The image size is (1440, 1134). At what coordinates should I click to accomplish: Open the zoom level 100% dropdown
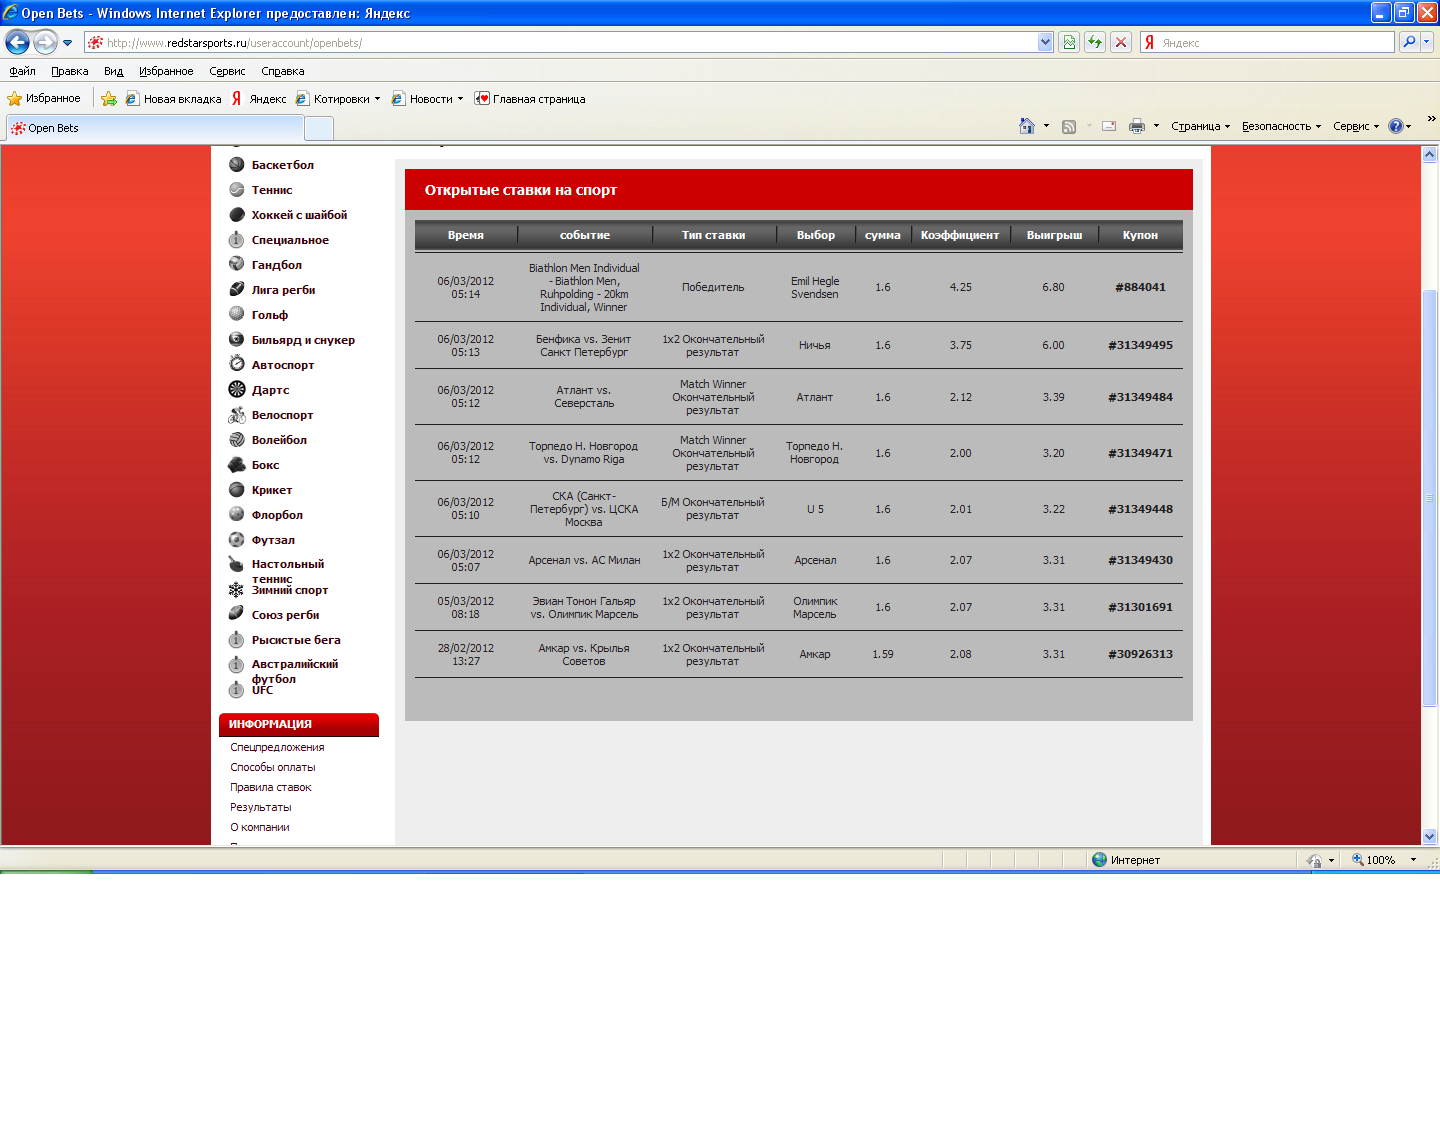[1385, 860]
